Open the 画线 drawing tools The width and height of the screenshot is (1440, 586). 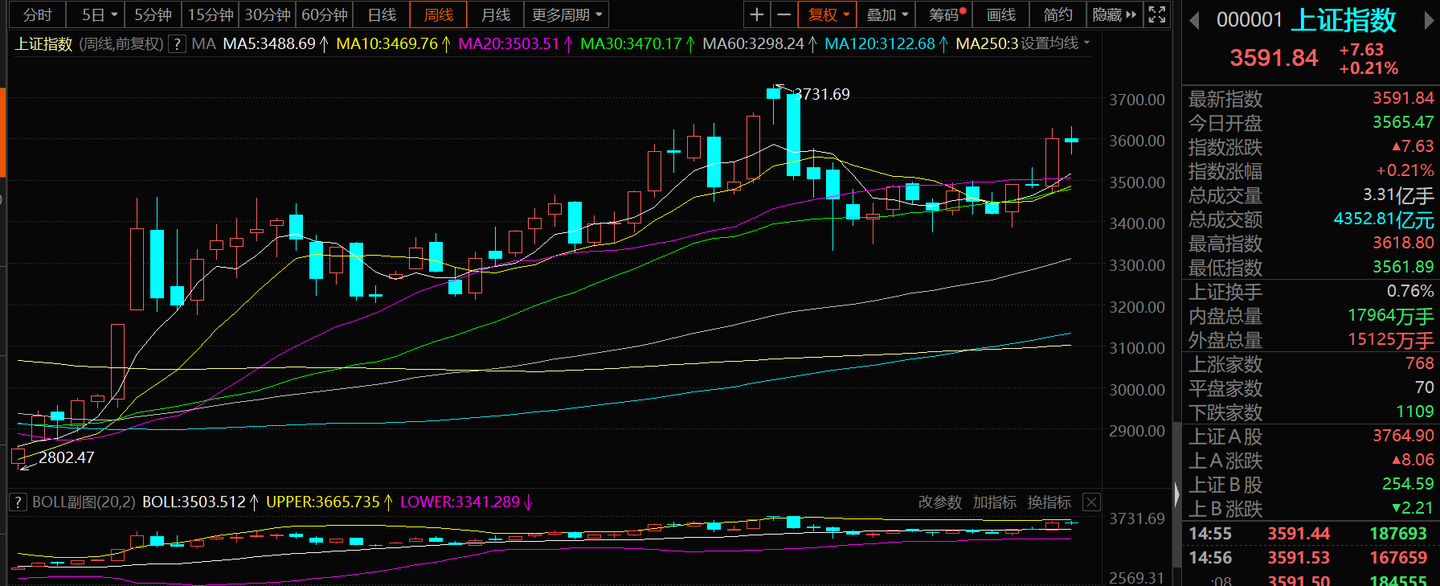(x=1001, y=15)
